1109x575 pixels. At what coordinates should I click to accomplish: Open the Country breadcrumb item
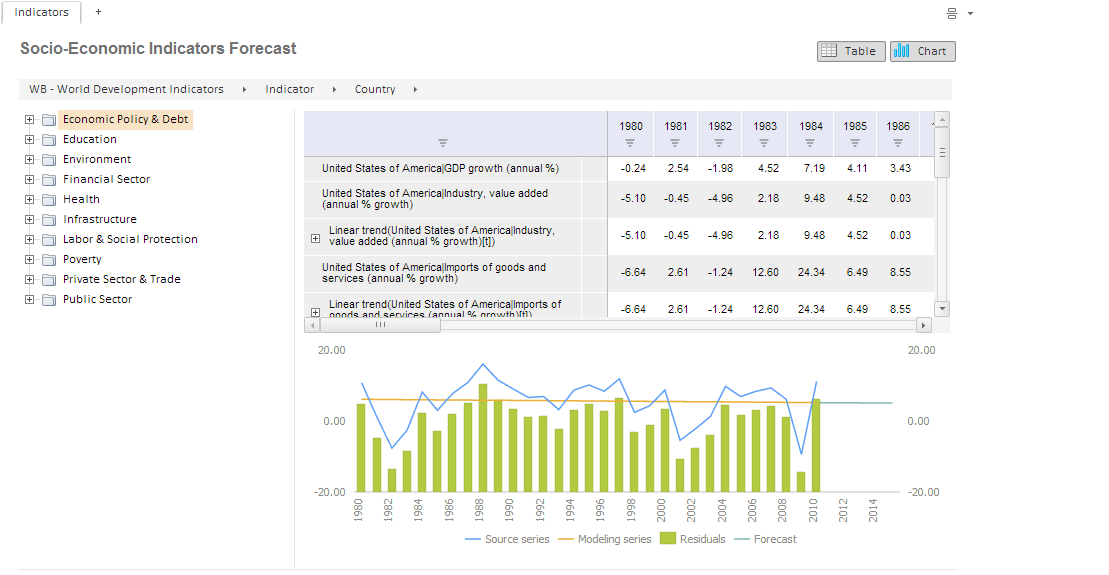click(x=375, y=90)
